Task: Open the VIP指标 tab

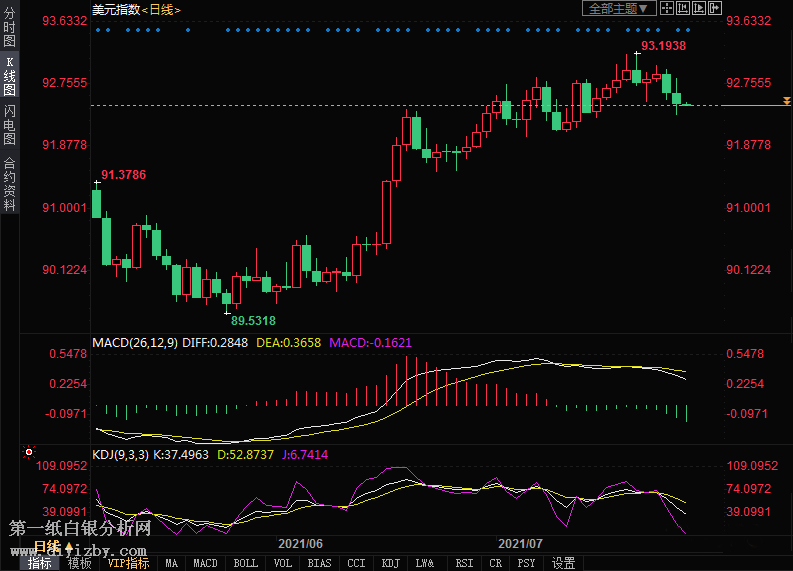Action: (x=128, y=563)
